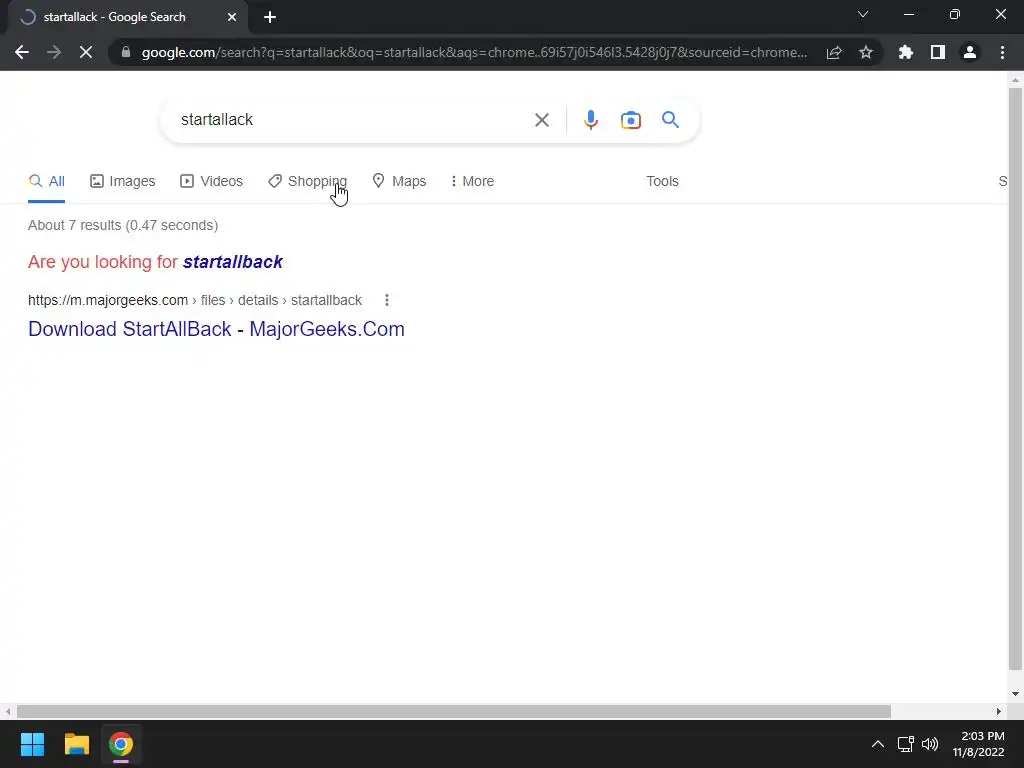Open the Chrome extensions puzzle icon

click(906, 52)
